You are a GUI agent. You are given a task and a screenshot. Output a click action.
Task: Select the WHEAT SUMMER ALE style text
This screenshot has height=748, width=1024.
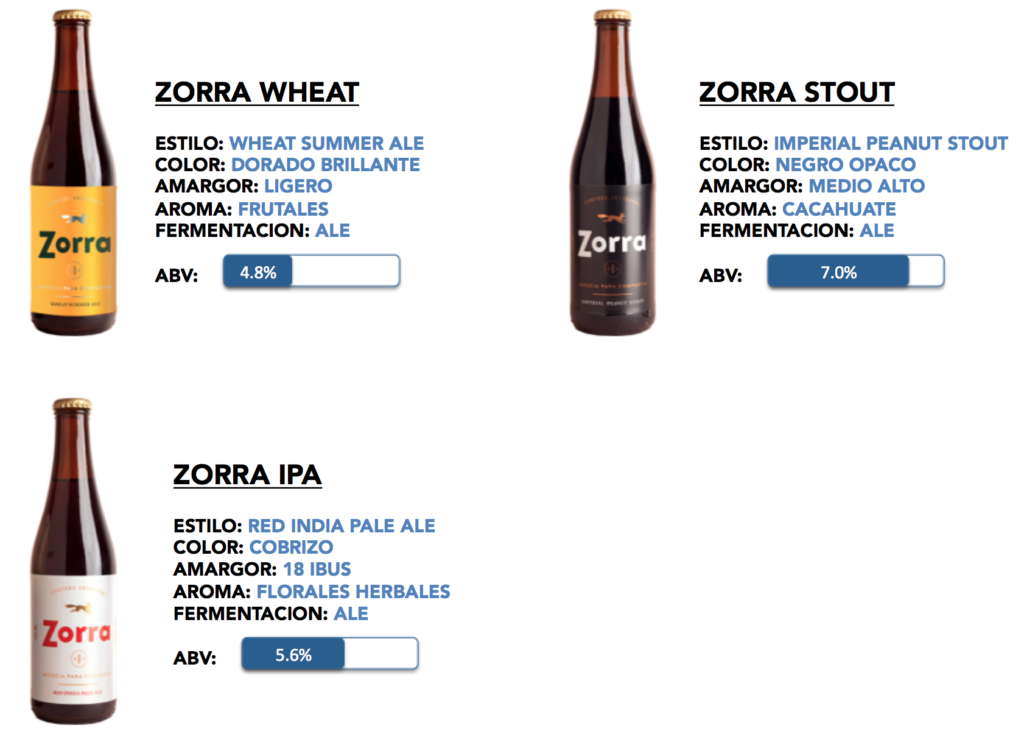(x=327, y=143)
